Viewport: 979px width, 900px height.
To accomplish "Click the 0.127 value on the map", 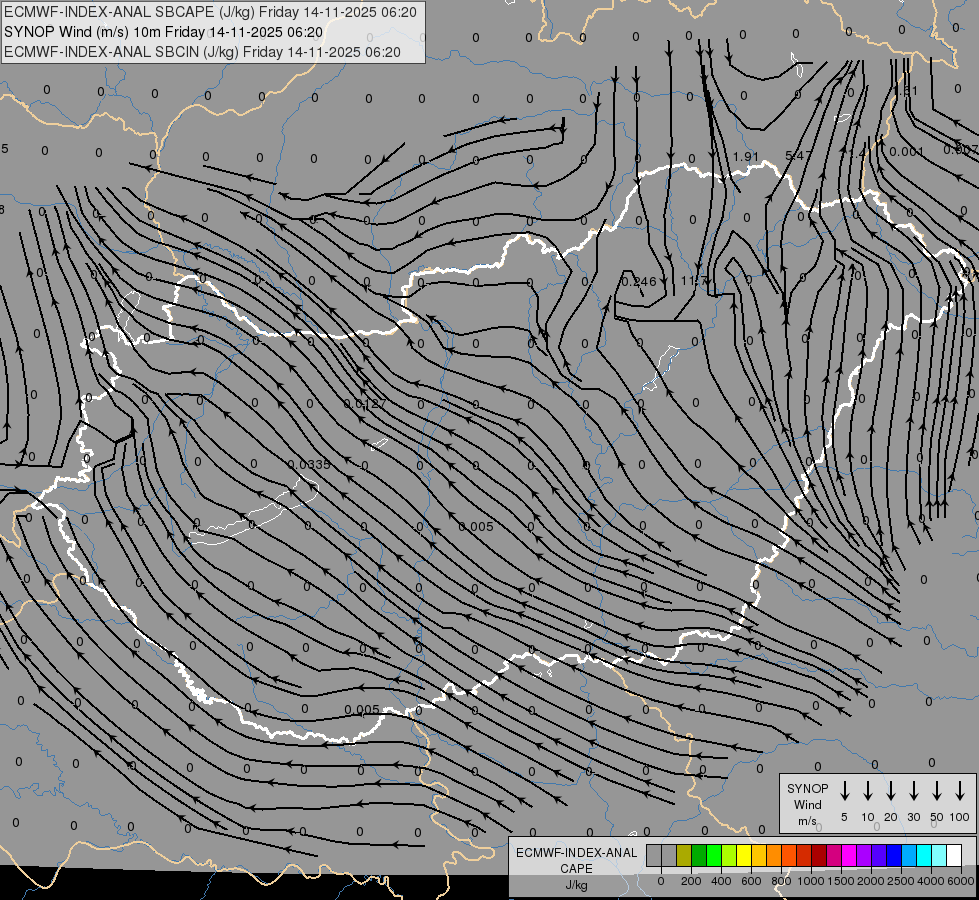I will click(365, 403).
